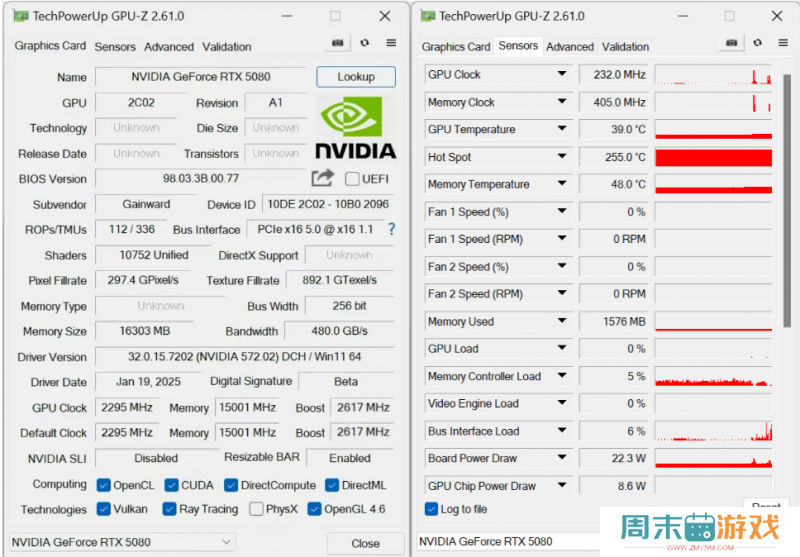Click the refresh icon in Sensors window
This screenshot has height=557, width=800.
pyautogui.click(x=757, y=43)
